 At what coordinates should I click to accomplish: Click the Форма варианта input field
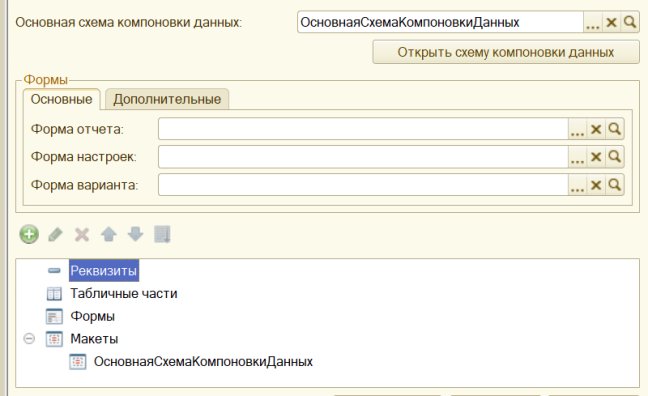(x=363, y=184)
